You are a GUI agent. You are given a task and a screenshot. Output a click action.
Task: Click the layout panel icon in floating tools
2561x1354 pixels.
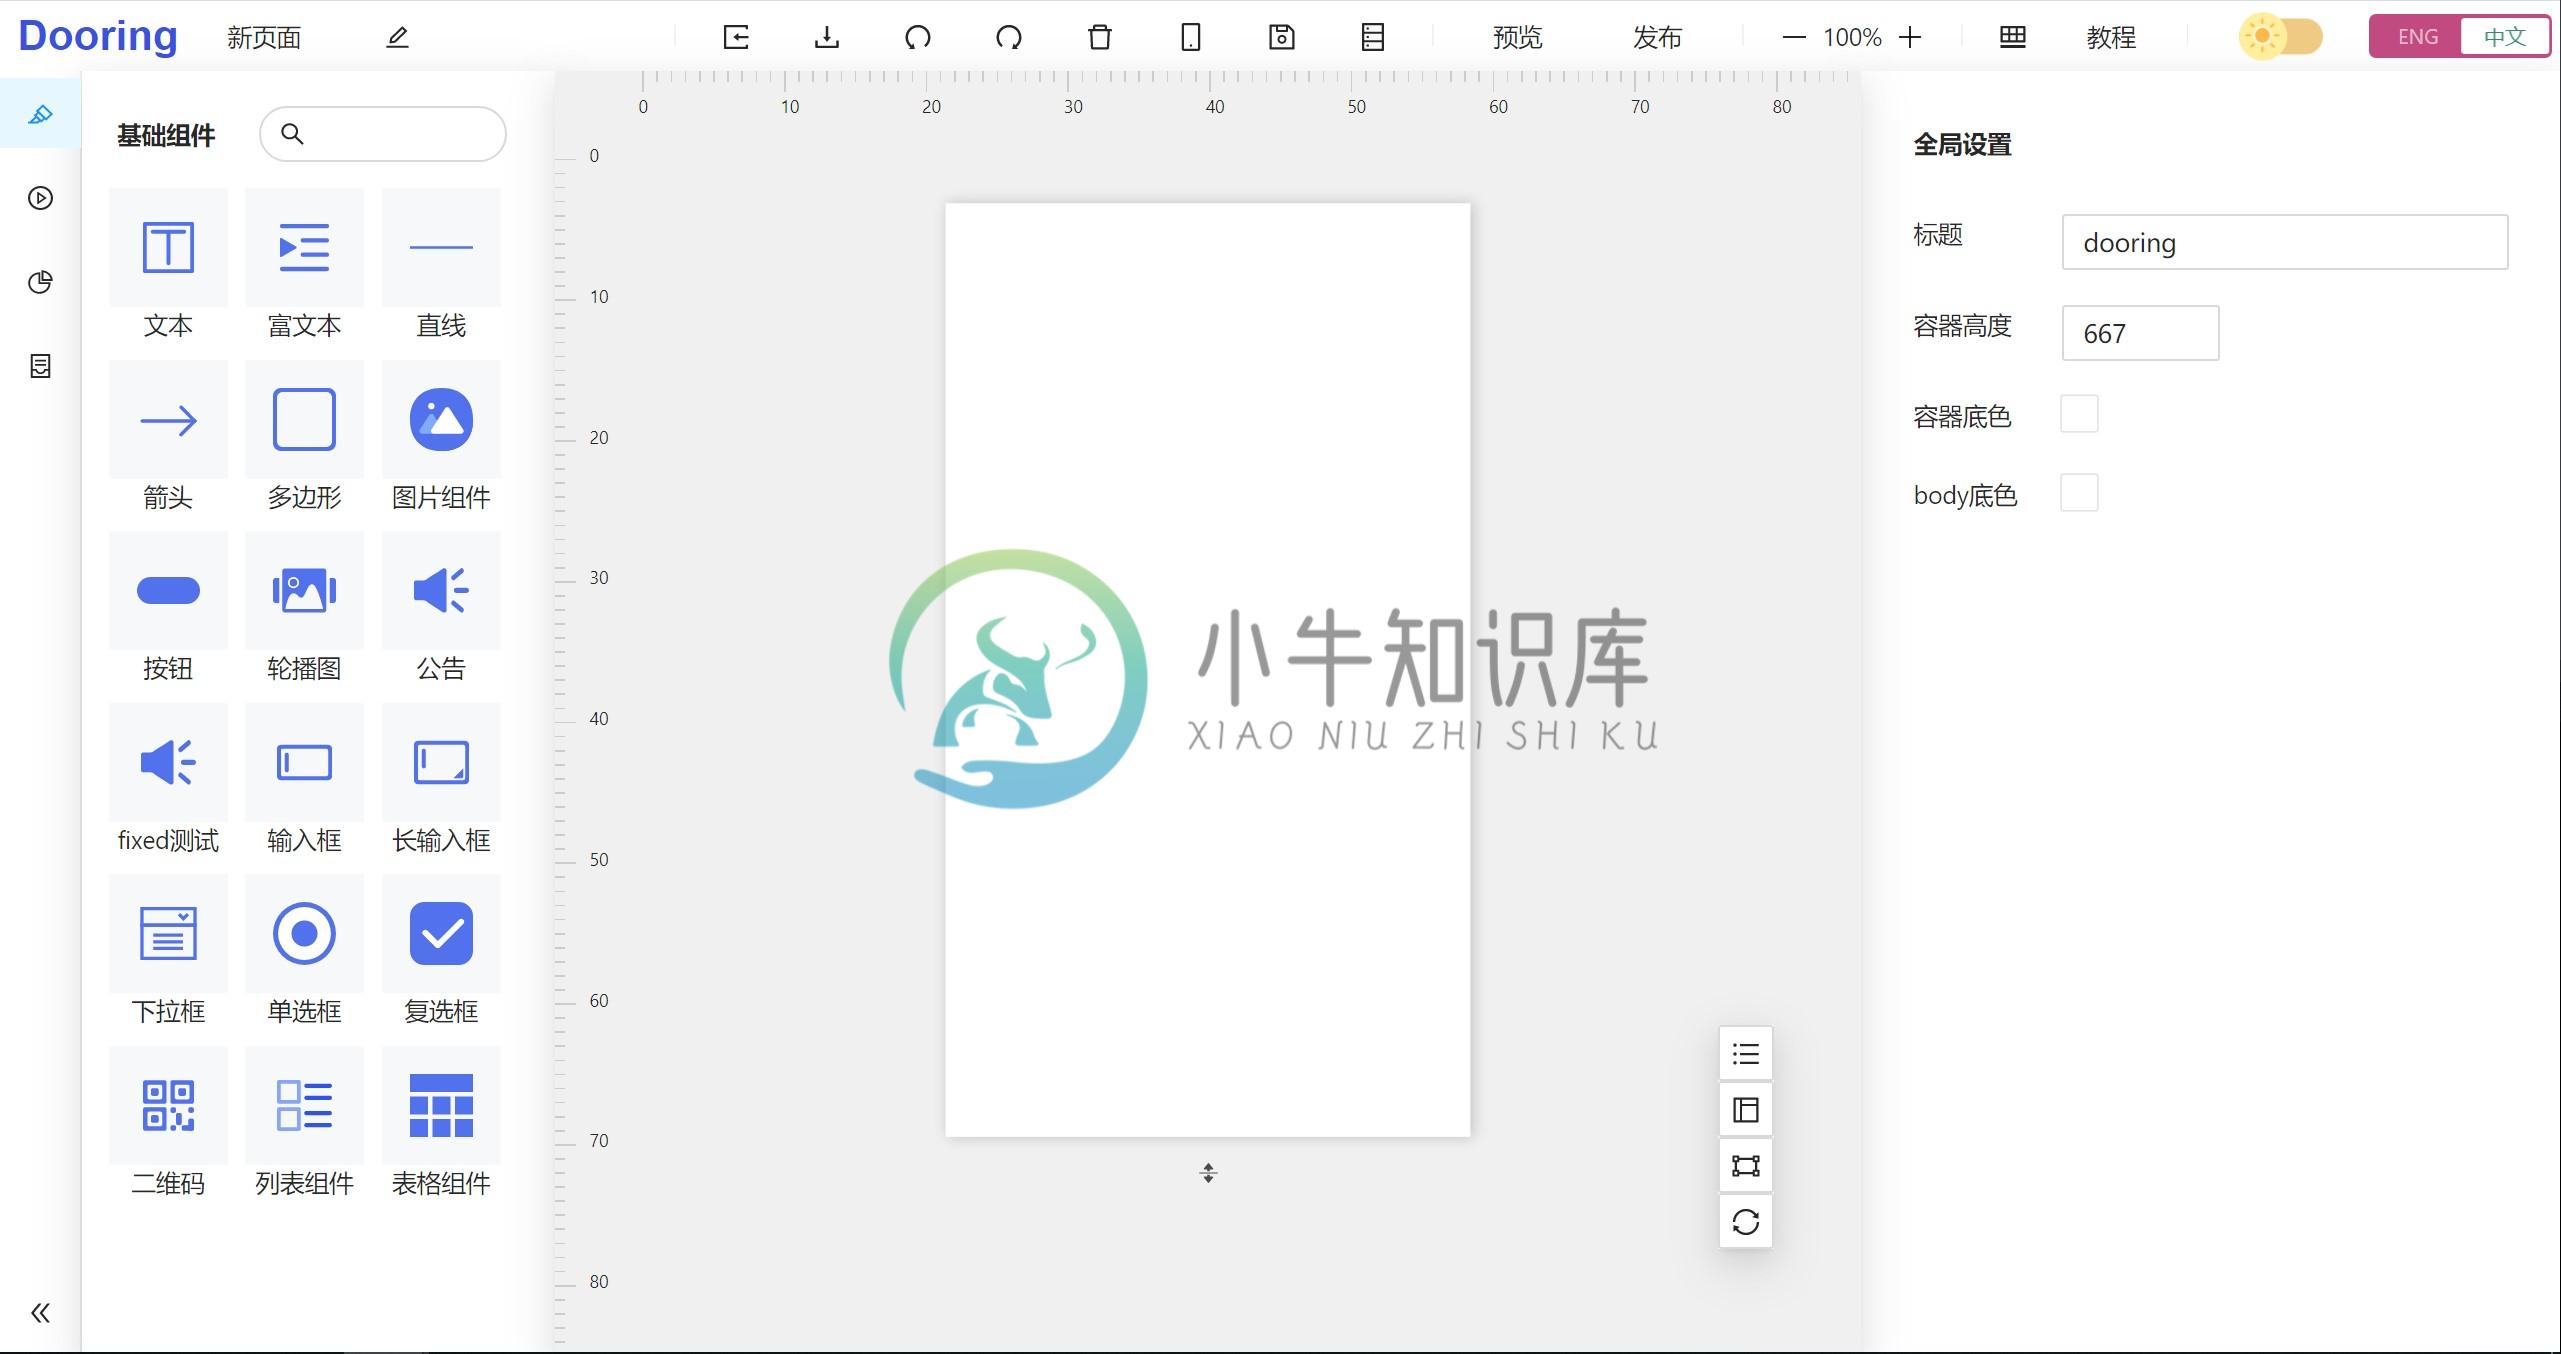point(1746,1110)
